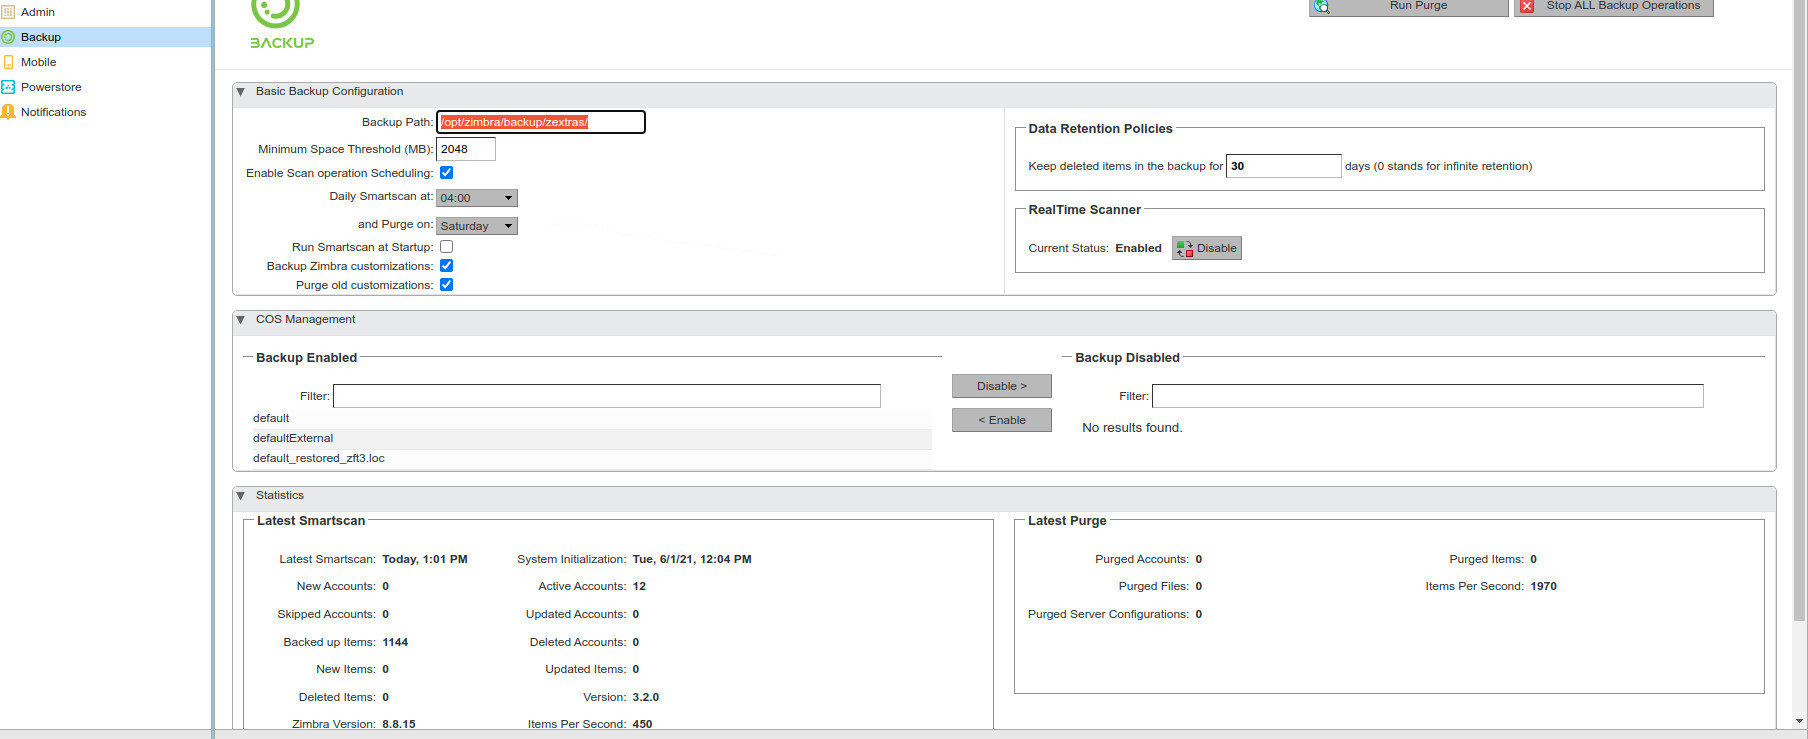
Task: Click the Run Purge button
Action: 1409,7
